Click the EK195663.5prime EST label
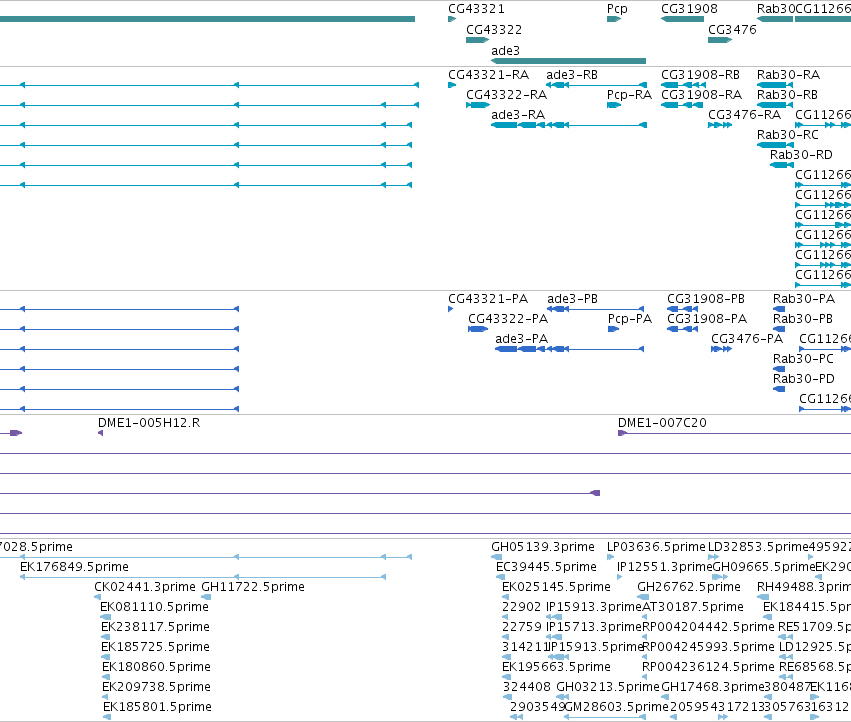Image resolution: width=851 pixels, height=722 pixels. 556,667
